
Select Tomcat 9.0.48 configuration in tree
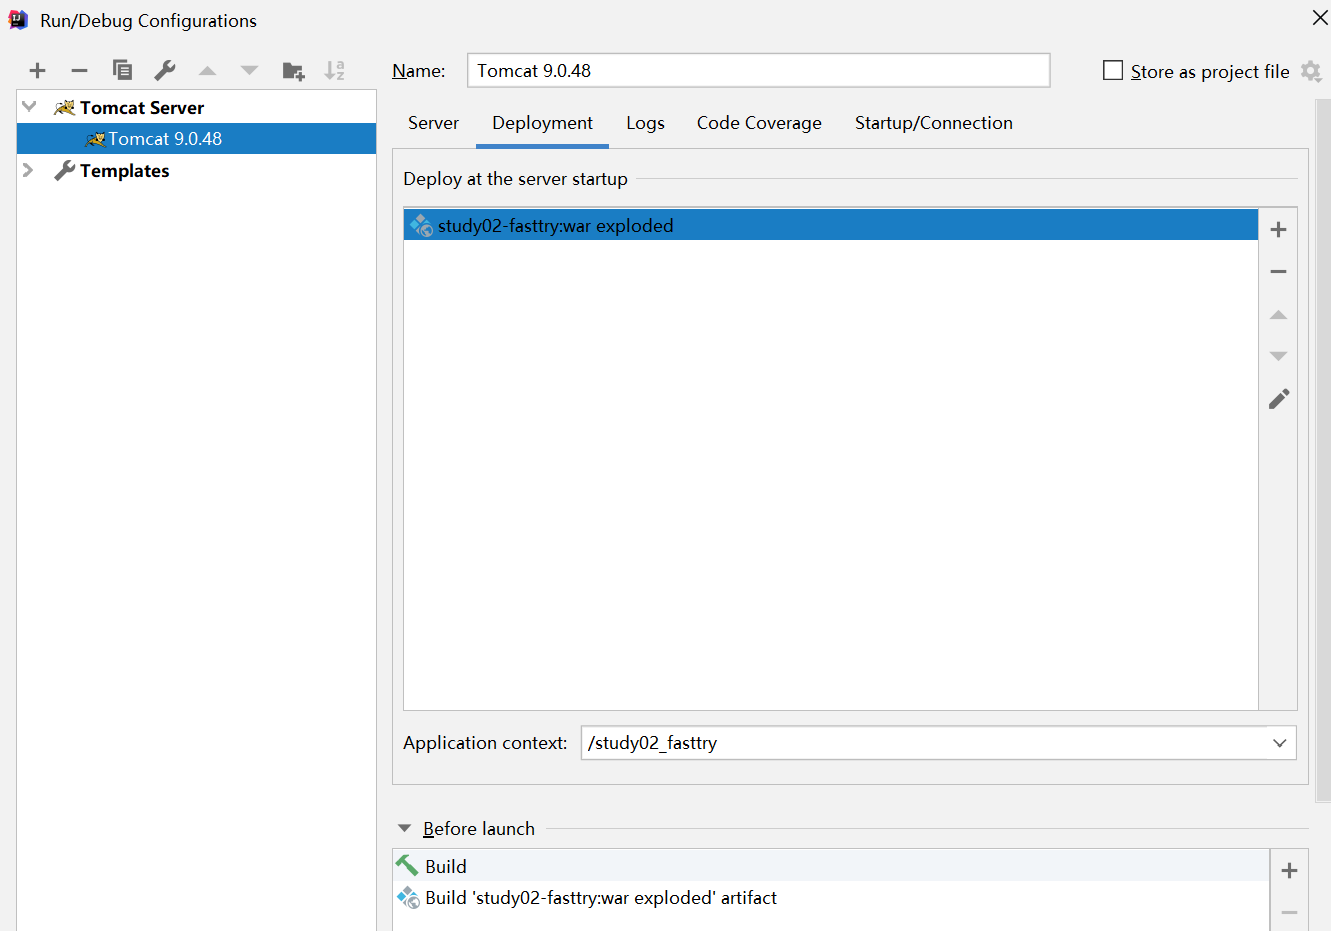[x=197, y=139]
